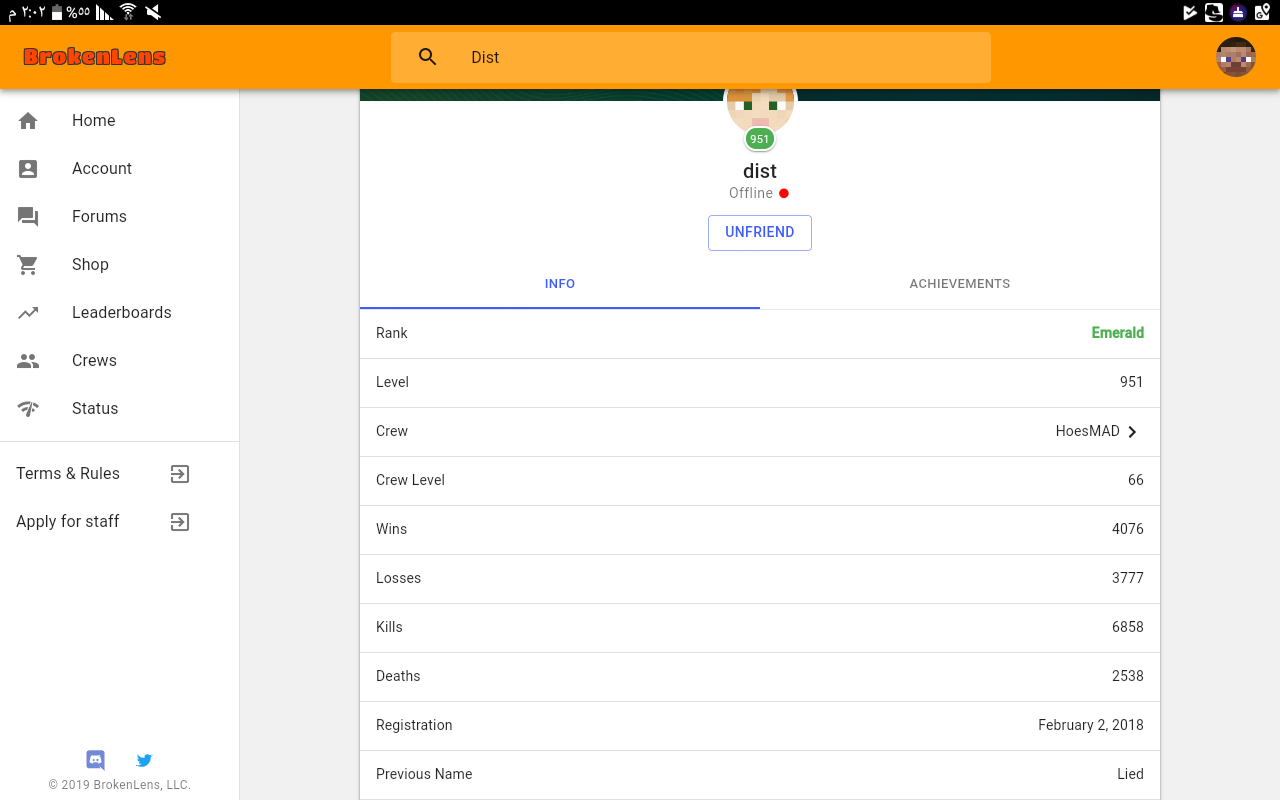Tap the battery icon in status bar

click(57, 12)
